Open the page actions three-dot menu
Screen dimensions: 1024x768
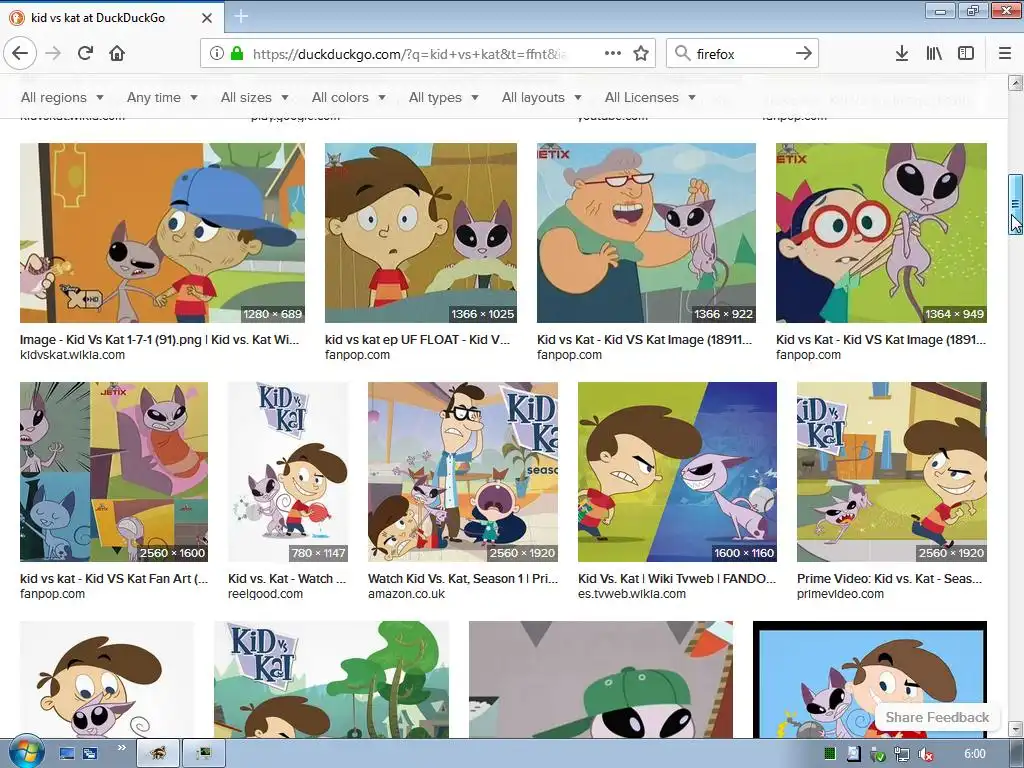613,53
